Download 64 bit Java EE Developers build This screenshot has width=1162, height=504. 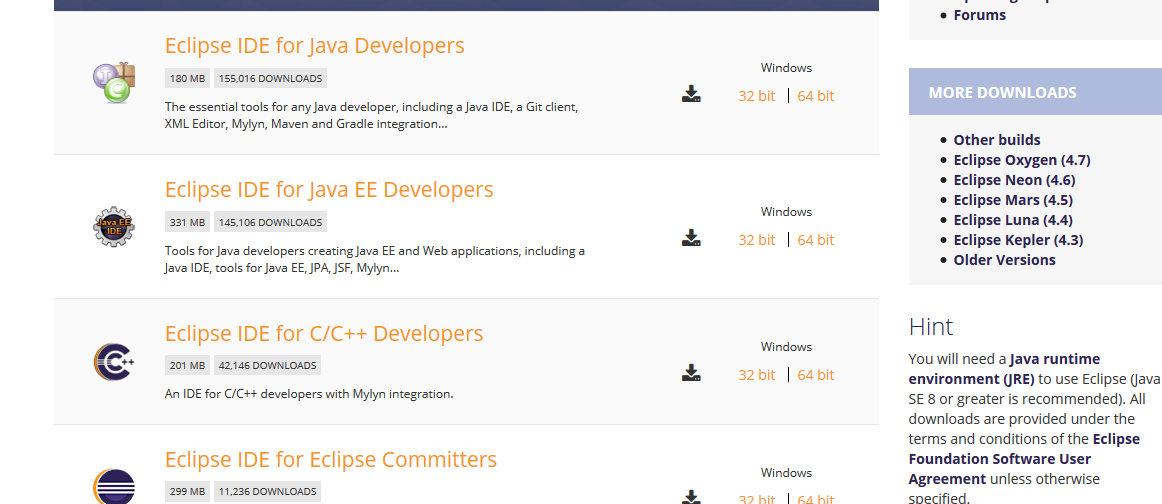815,240
